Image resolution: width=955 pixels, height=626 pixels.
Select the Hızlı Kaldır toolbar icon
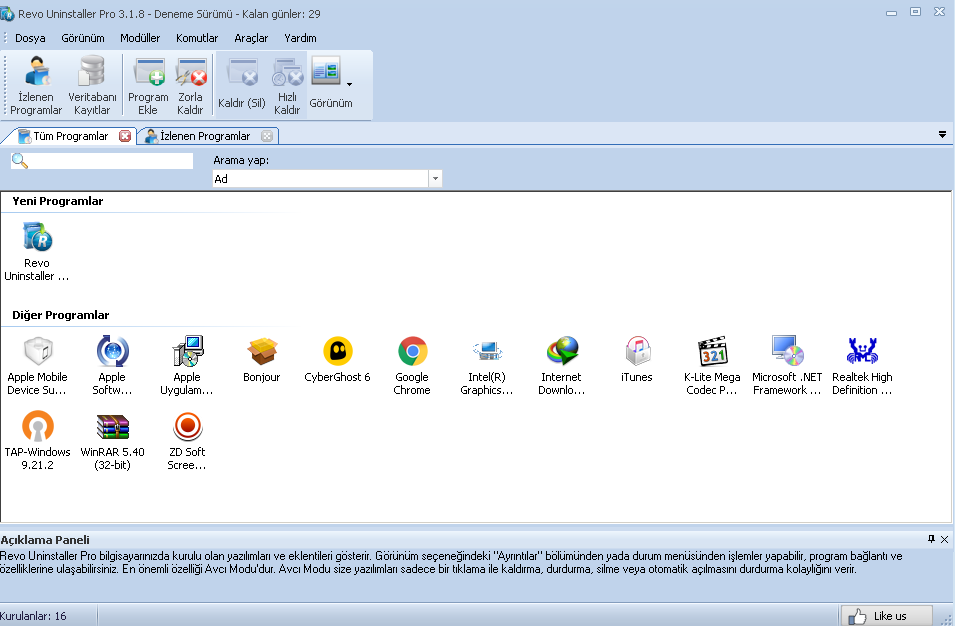click(287, 84)
